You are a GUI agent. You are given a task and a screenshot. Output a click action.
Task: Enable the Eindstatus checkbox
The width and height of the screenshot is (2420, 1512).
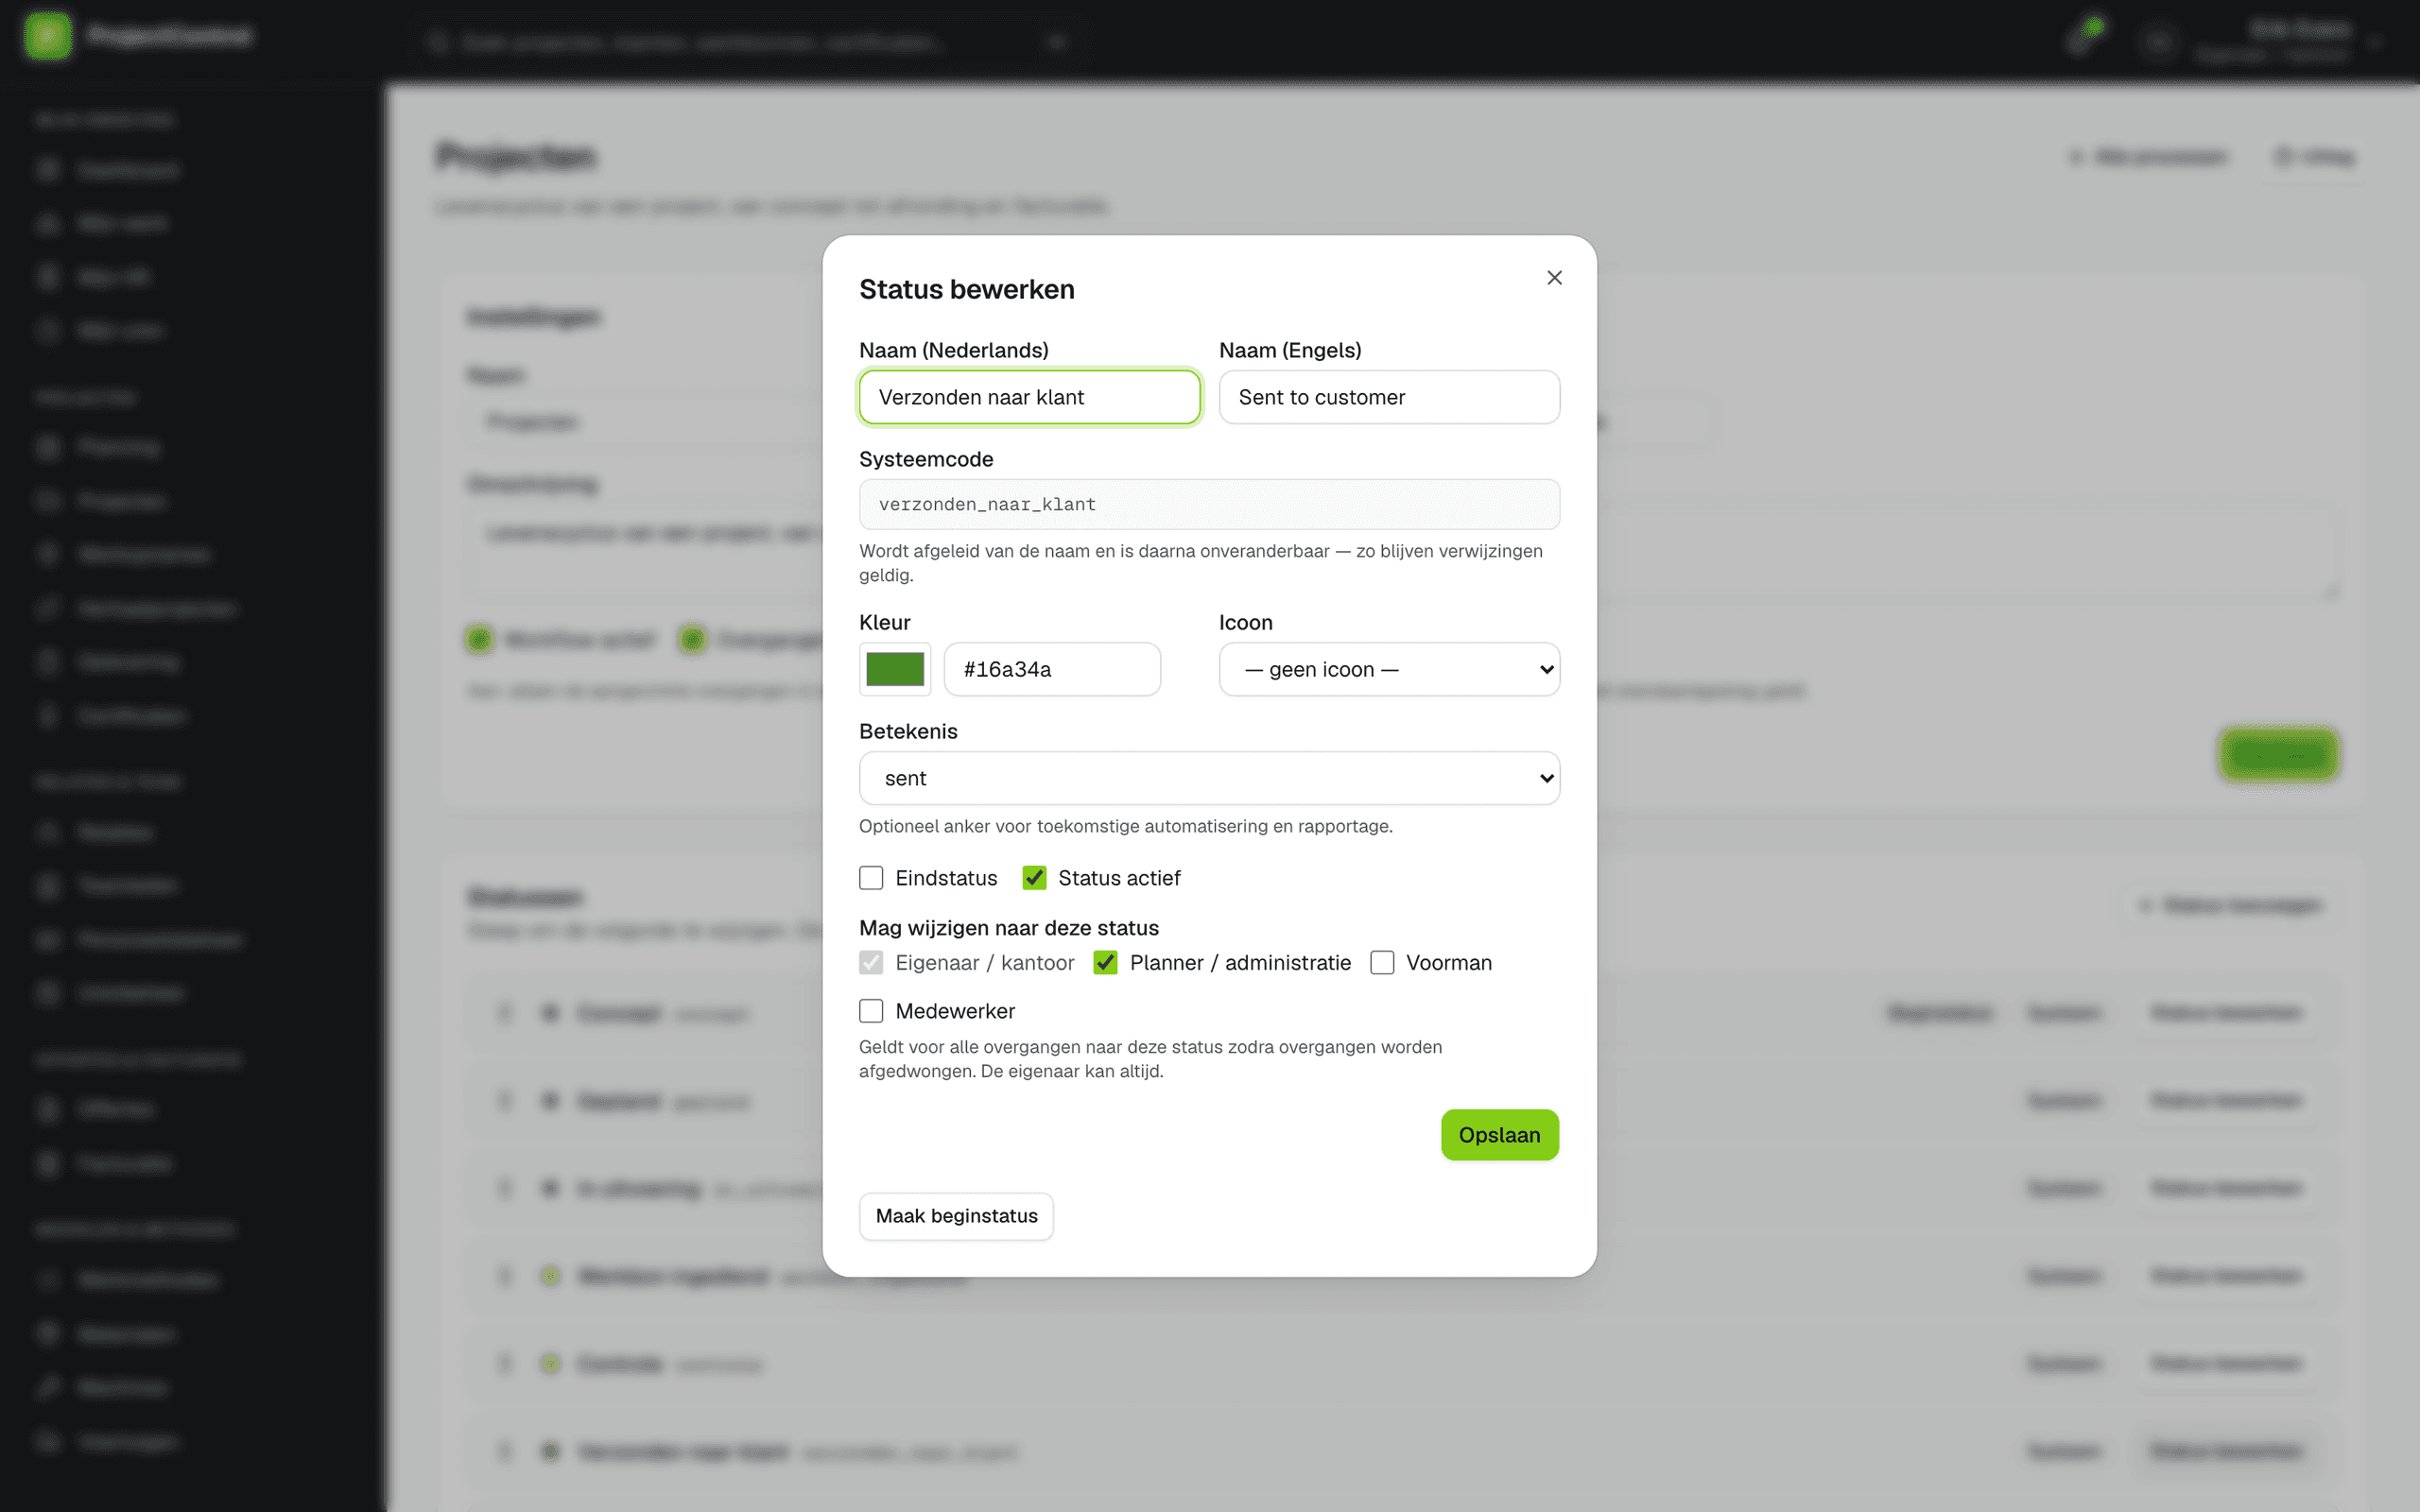point(871,878)
